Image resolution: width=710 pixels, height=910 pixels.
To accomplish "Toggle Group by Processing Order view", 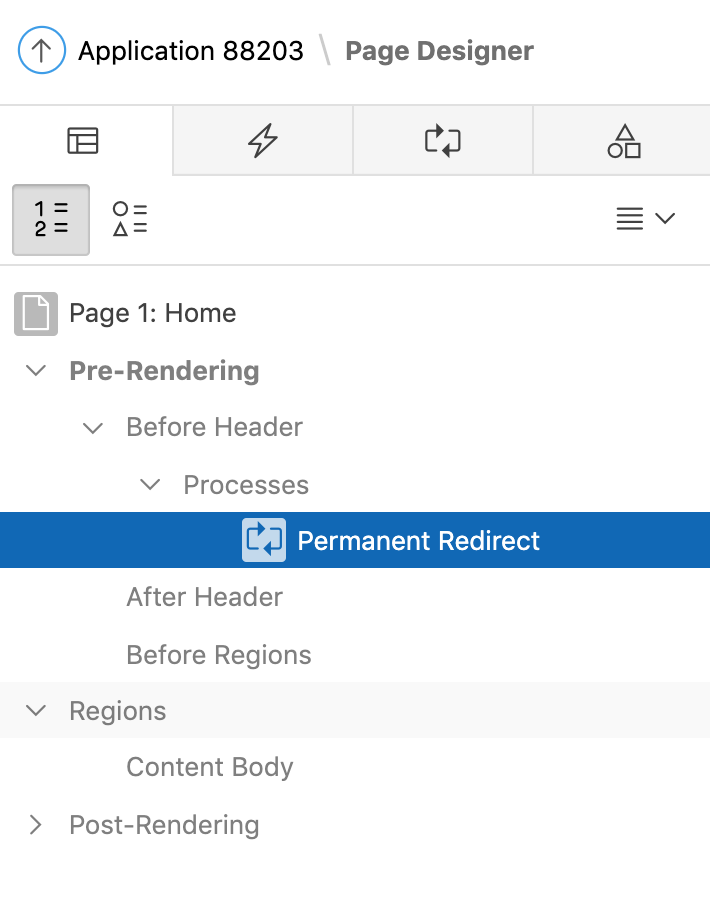I will click(x=51, y=219).
